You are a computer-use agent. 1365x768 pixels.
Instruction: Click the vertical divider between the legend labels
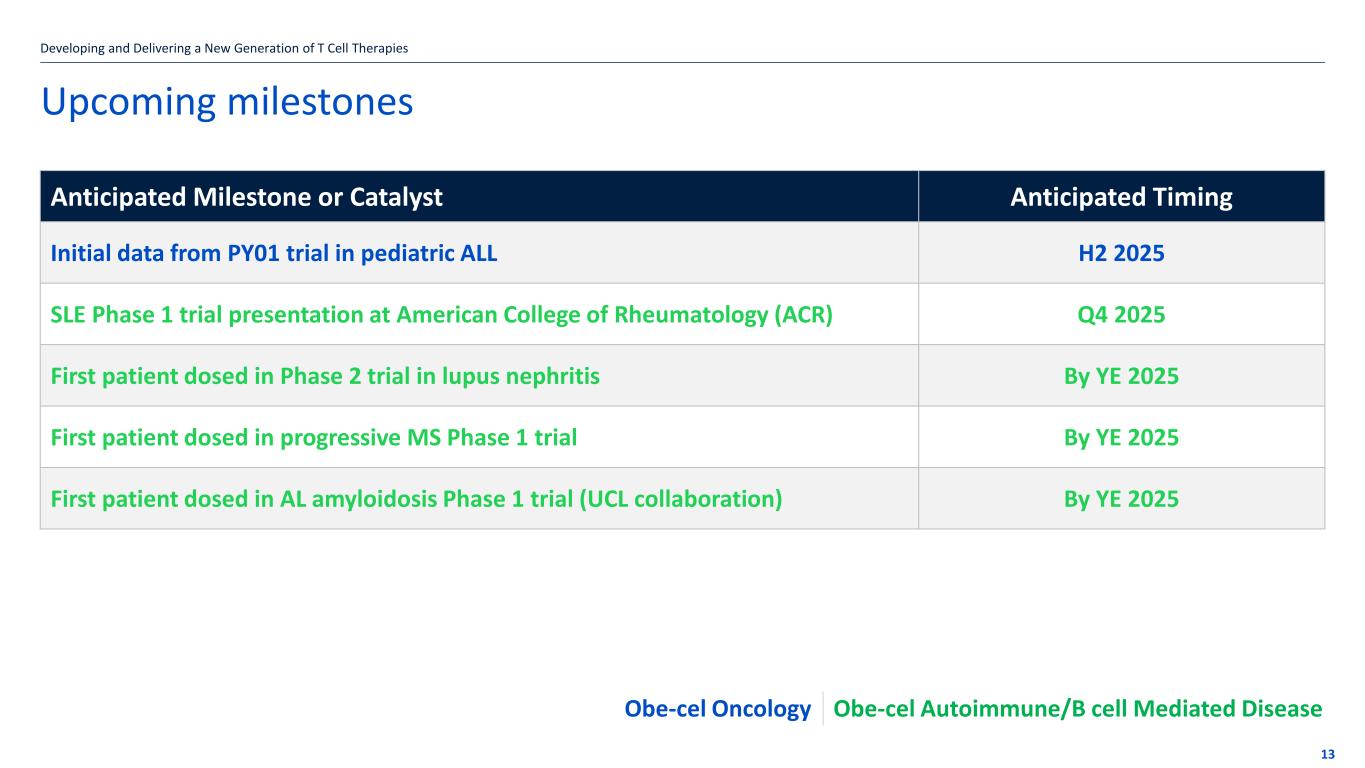point(822,708)
